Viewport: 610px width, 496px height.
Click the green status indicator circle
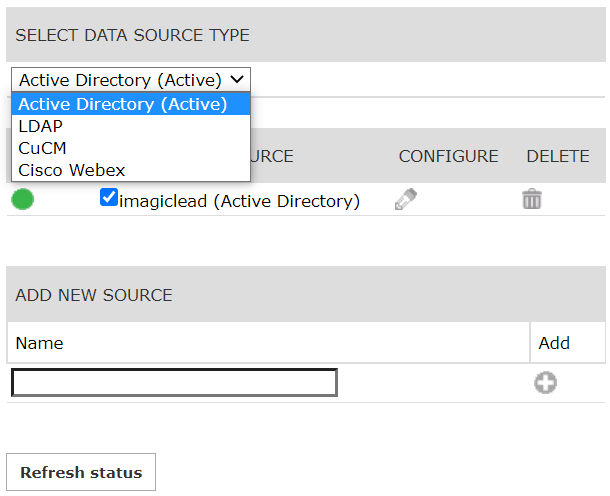(x=23, y=200)
